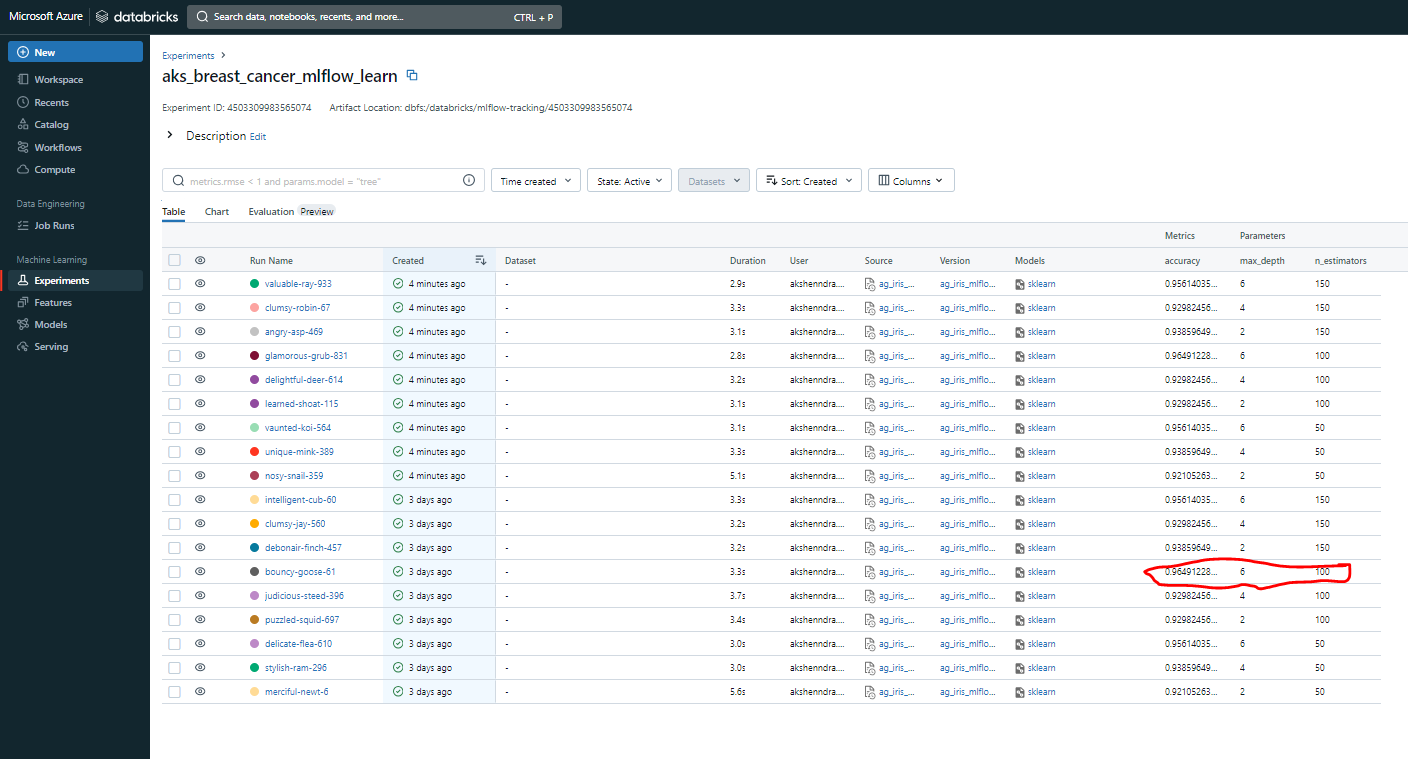
Task: Switch to the Chart tab
Action: tap(217, 212)
